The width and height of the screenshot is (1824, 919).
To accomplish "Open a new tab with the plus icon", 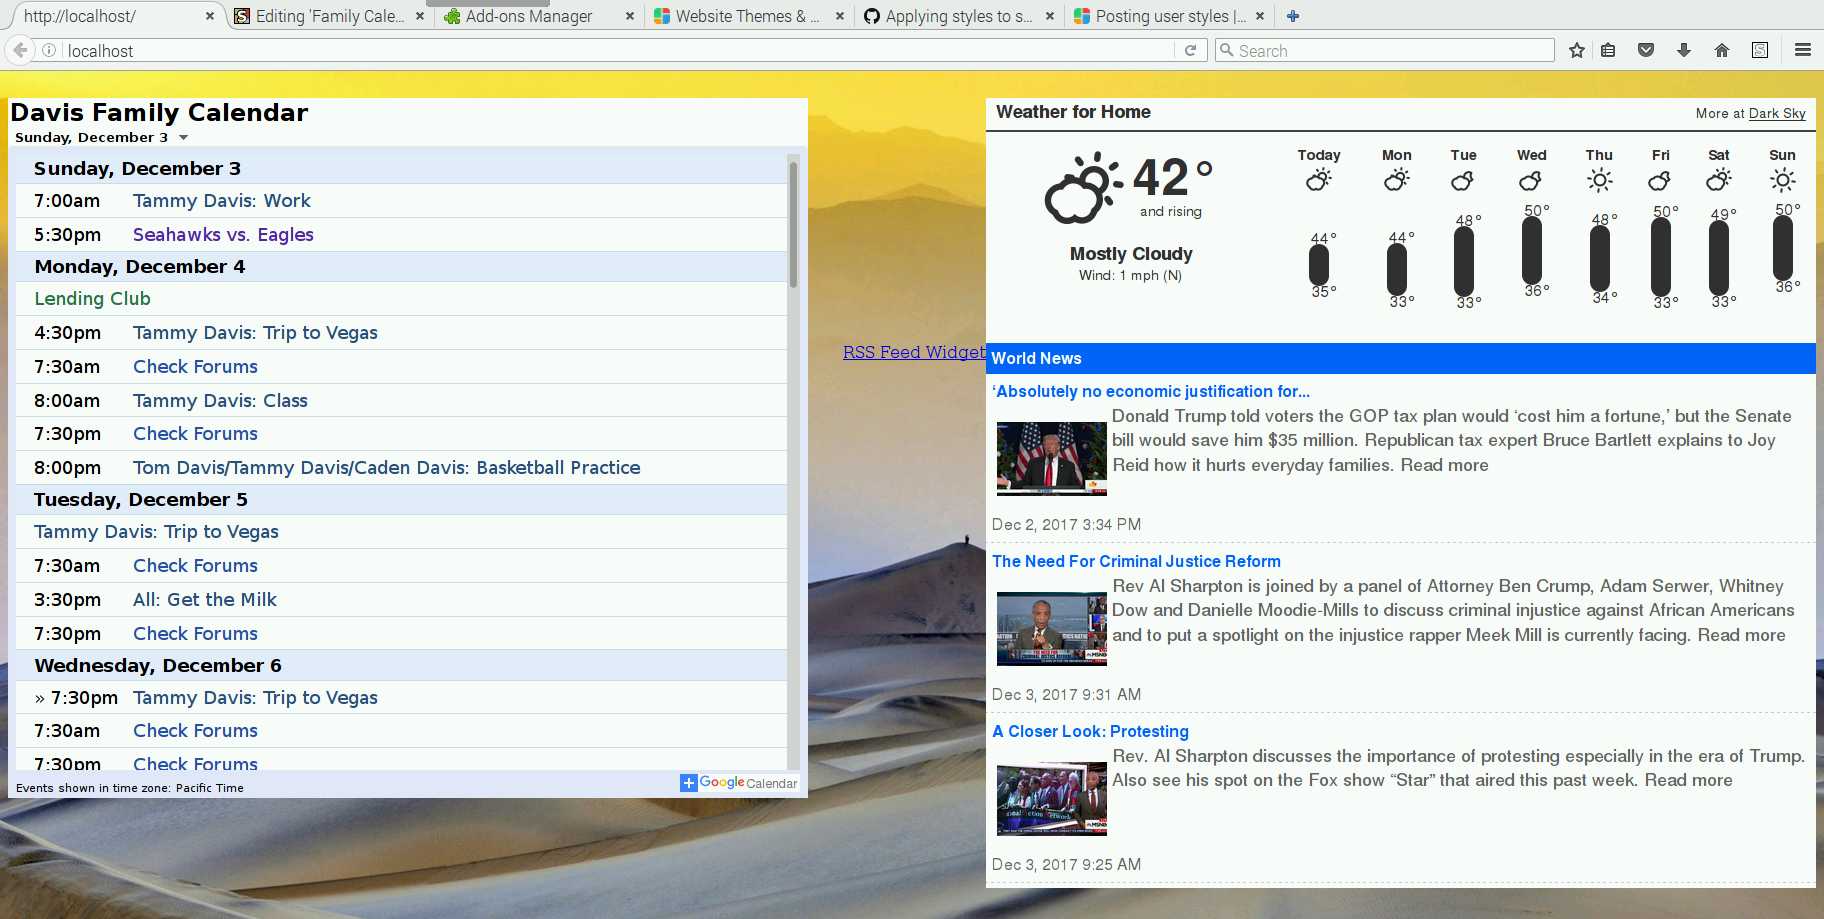I will [x=1293, y=16].
